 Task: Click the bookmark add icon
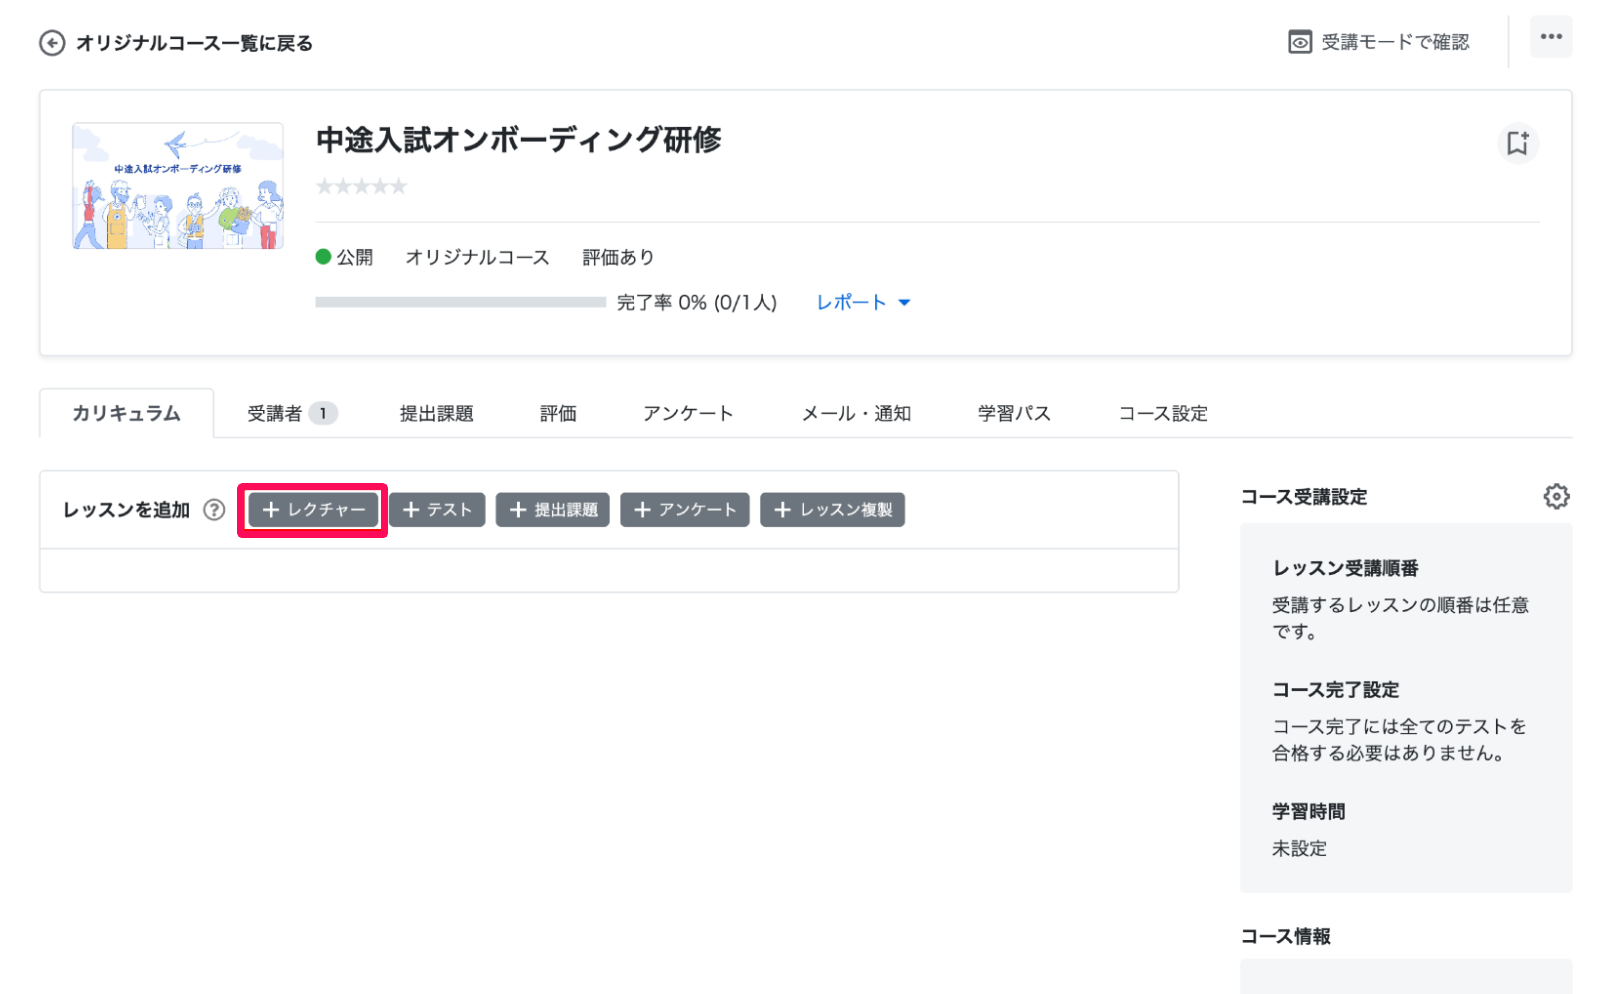coord(1517,143)
